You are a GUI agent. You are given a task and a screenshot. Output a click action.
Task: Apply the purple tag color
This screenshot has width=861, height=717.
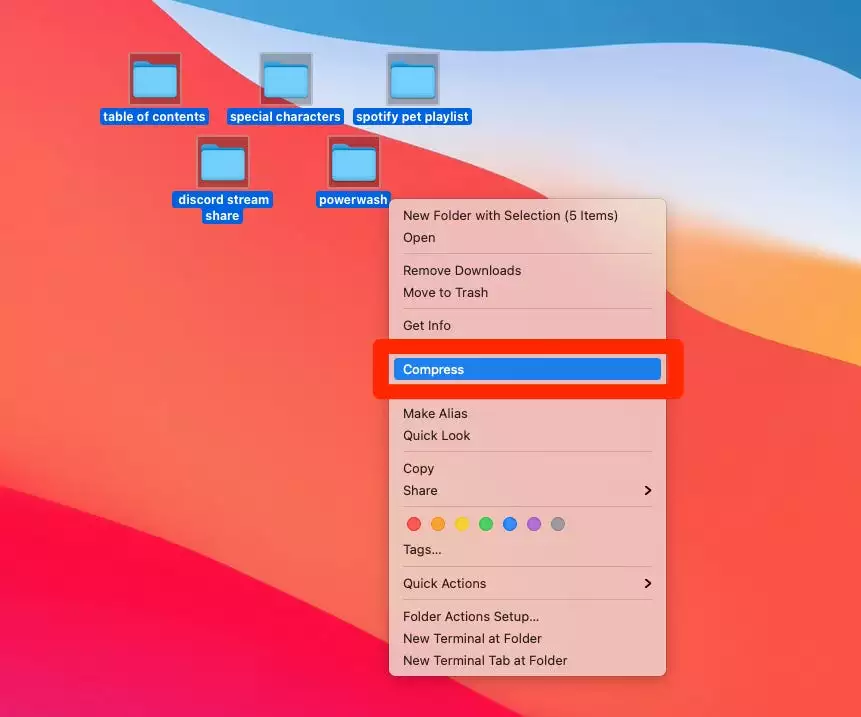[534, 524]
